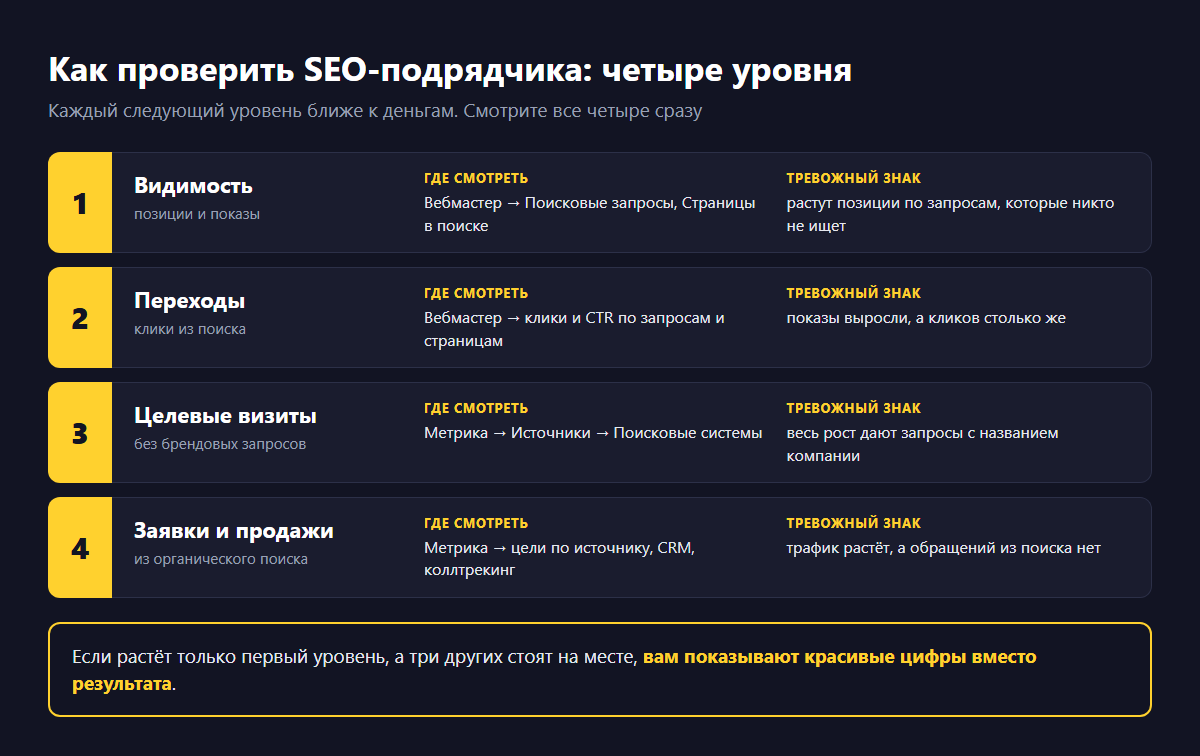Screen dimensions: 1200x756
Task: Click "Метрика → цели по источнику, CRM, коллтрекинг"
Action: tap(559, 559)
